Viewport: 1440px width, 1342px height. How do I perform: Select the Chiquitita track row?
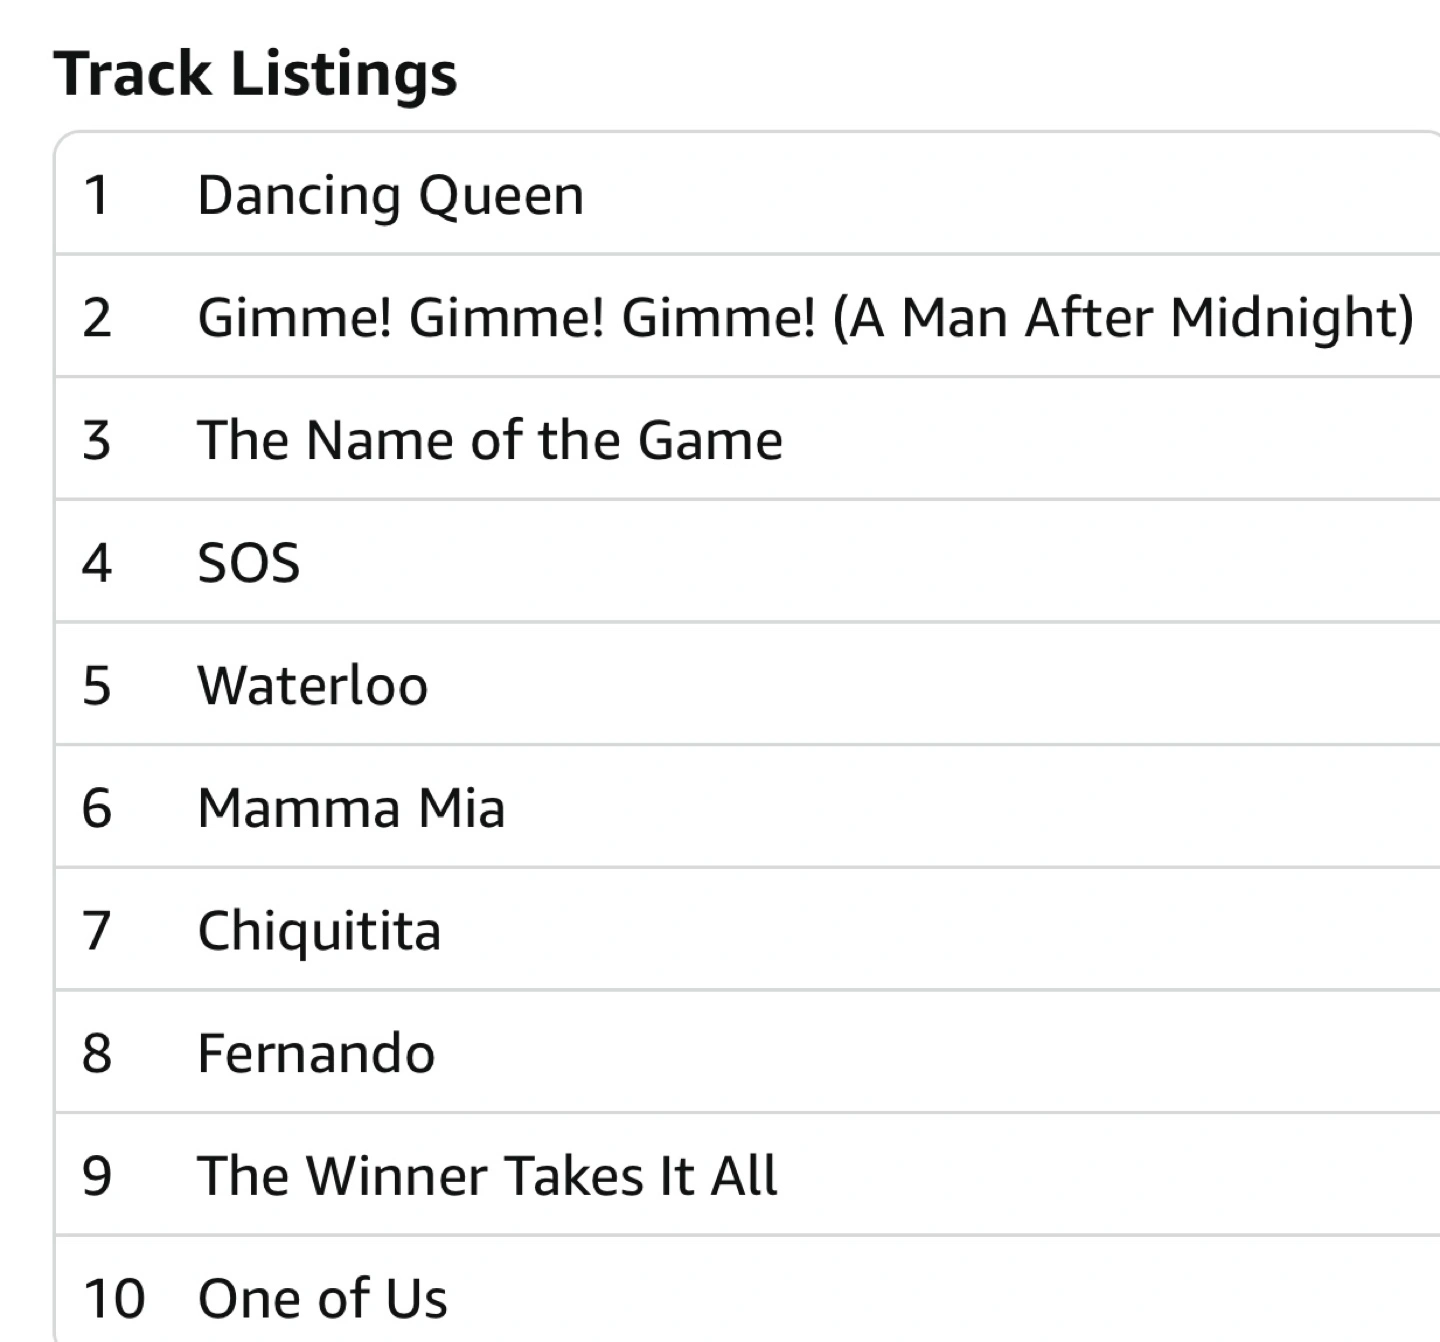748,929
